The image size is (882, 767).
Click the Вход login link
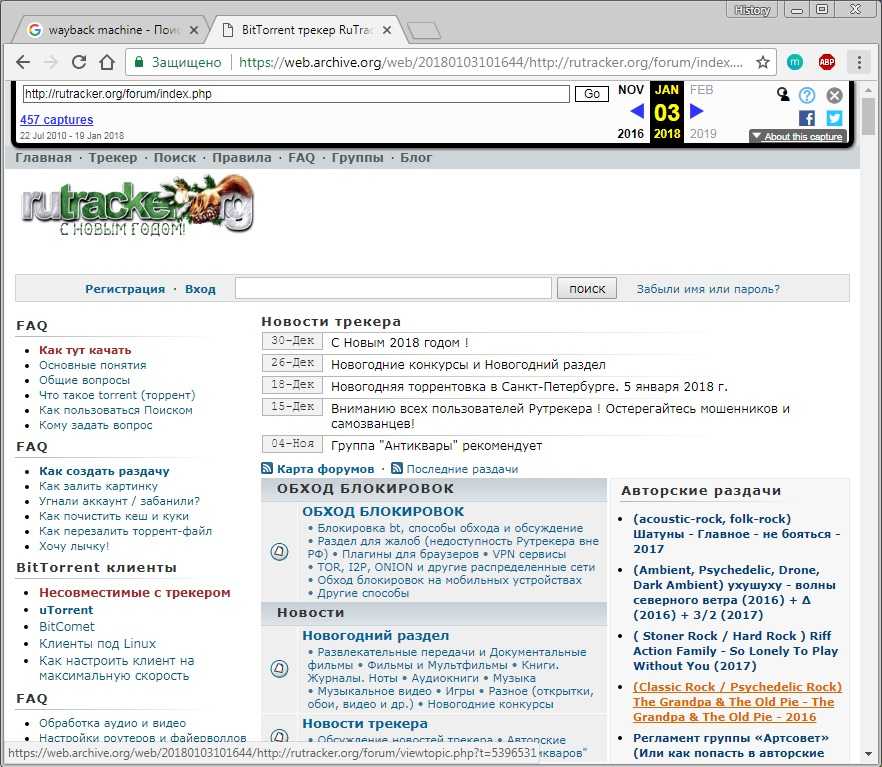point(200,289)
